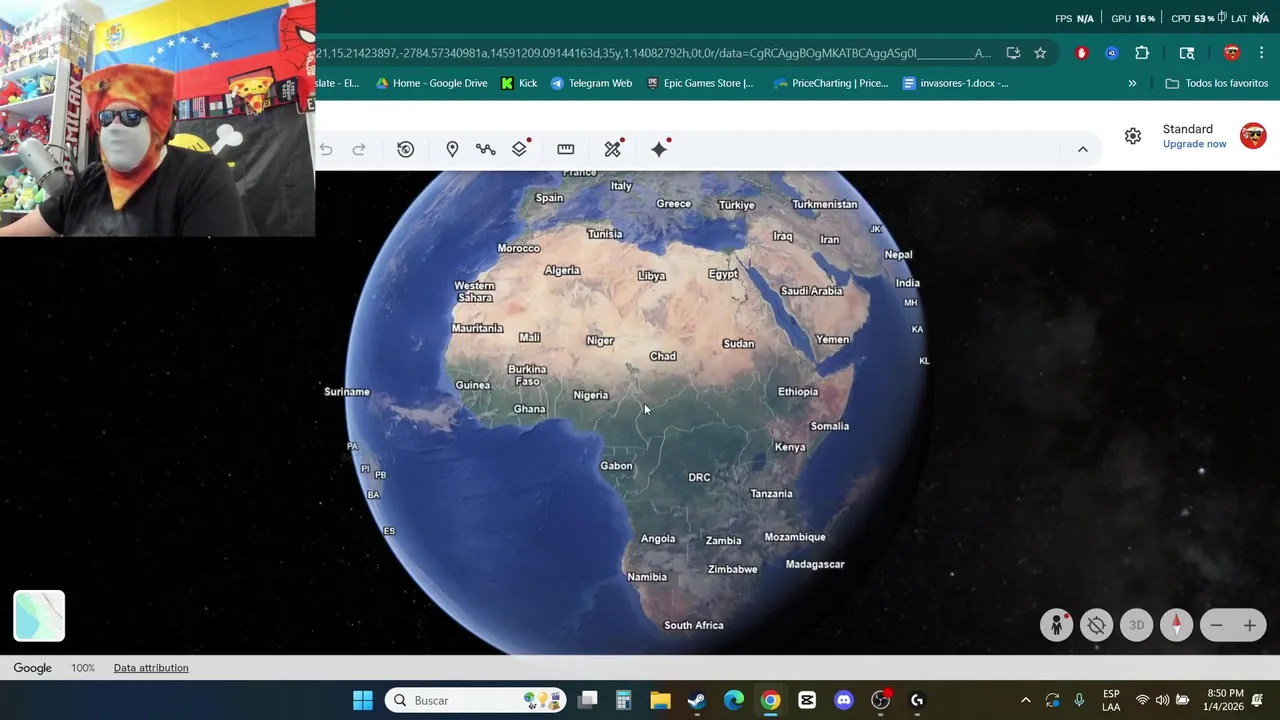The width and height of the screenshot is (1280, 720).
Task: Open invasores-1.docx bookmark
Action: coord(955,83)
